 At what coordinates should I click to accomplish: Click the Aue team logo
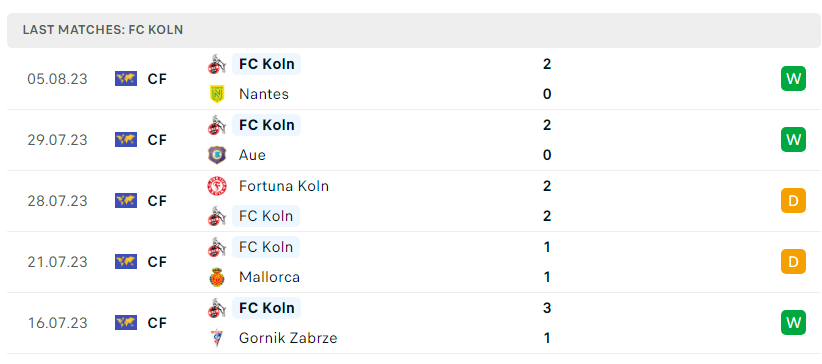point(217,155)
